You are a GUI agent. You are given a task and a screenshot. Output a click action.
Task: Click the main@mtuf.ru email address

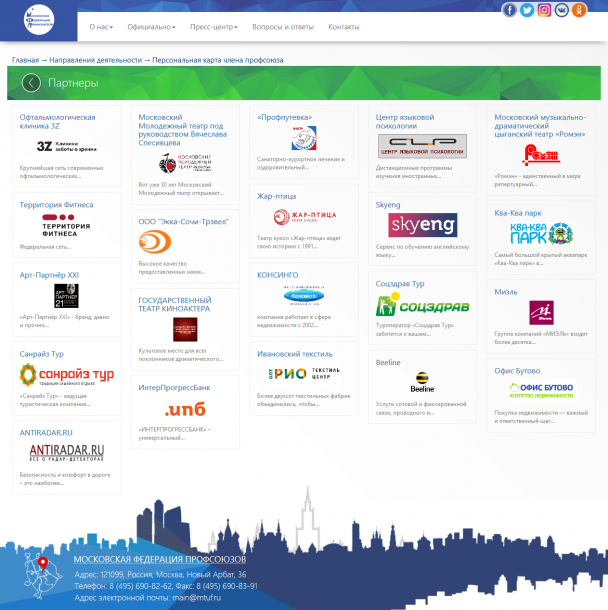click(x=196, y=598)
